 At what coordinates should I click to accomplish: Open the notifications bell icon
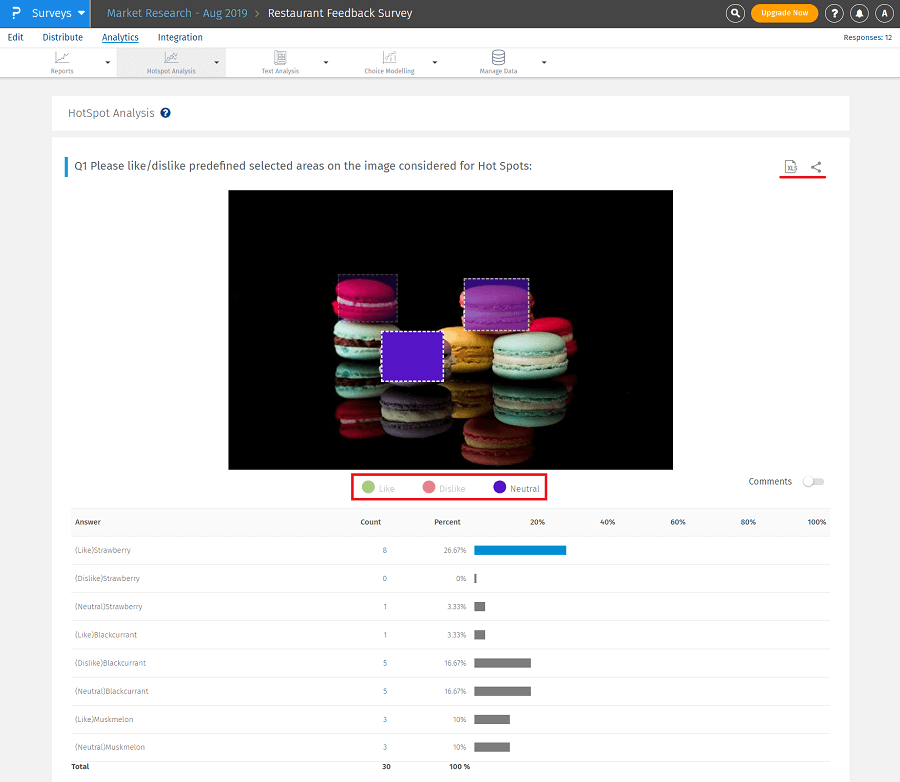(x=859, y=13)
